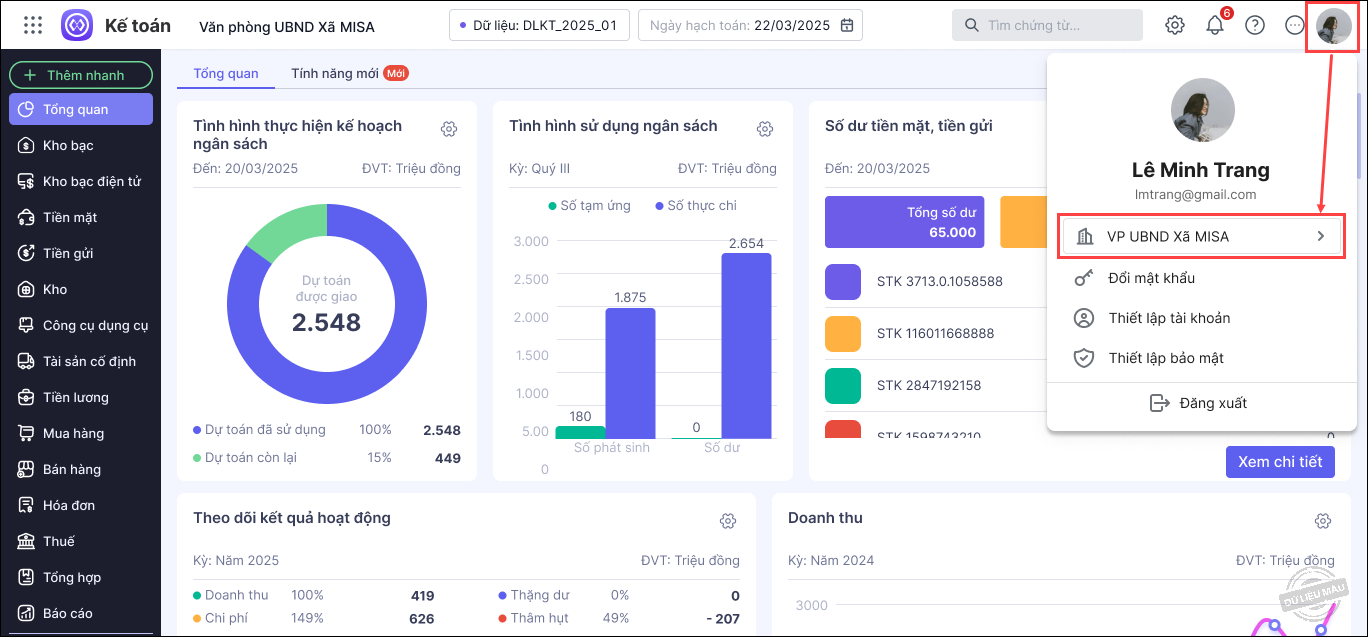This screenshot has height=637, width=1368.
Task: Click the Thêm nhanh button
Action: coord(81,75)
